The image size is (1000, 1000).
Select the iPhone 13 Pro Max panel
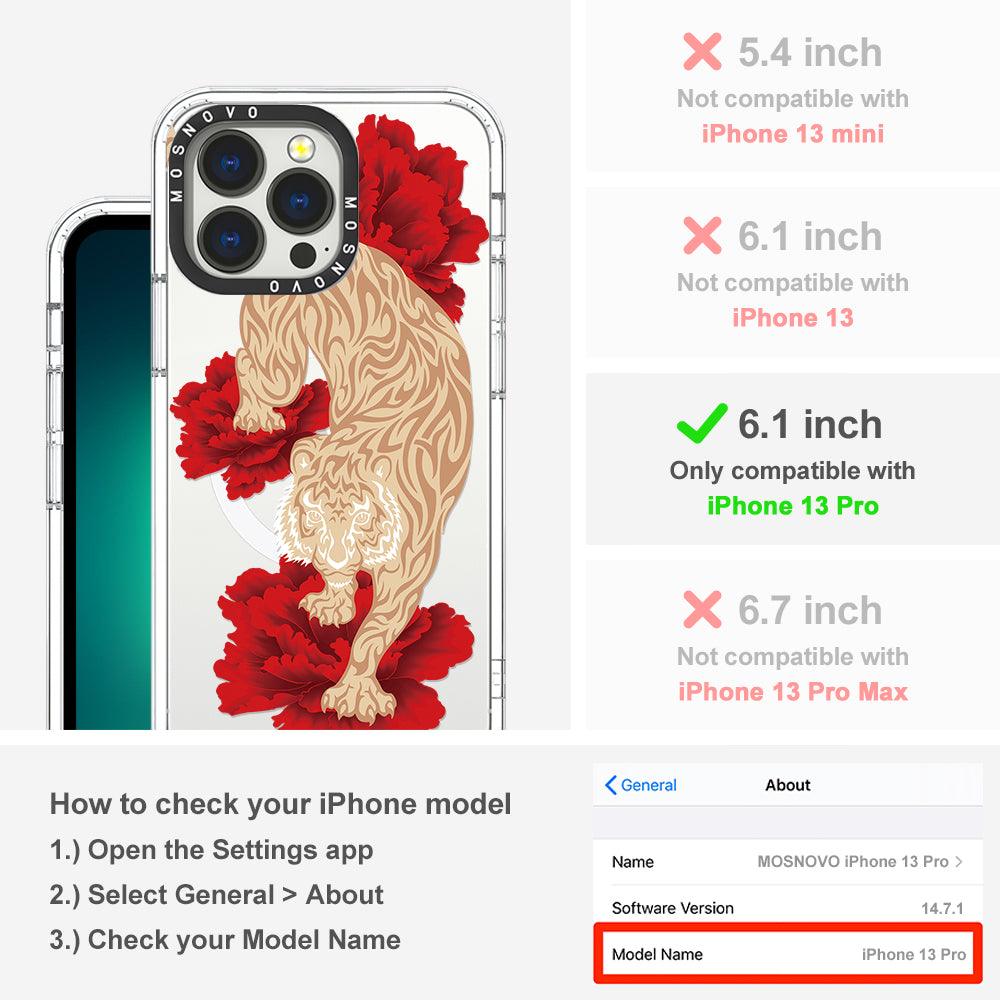pos(792,645)
